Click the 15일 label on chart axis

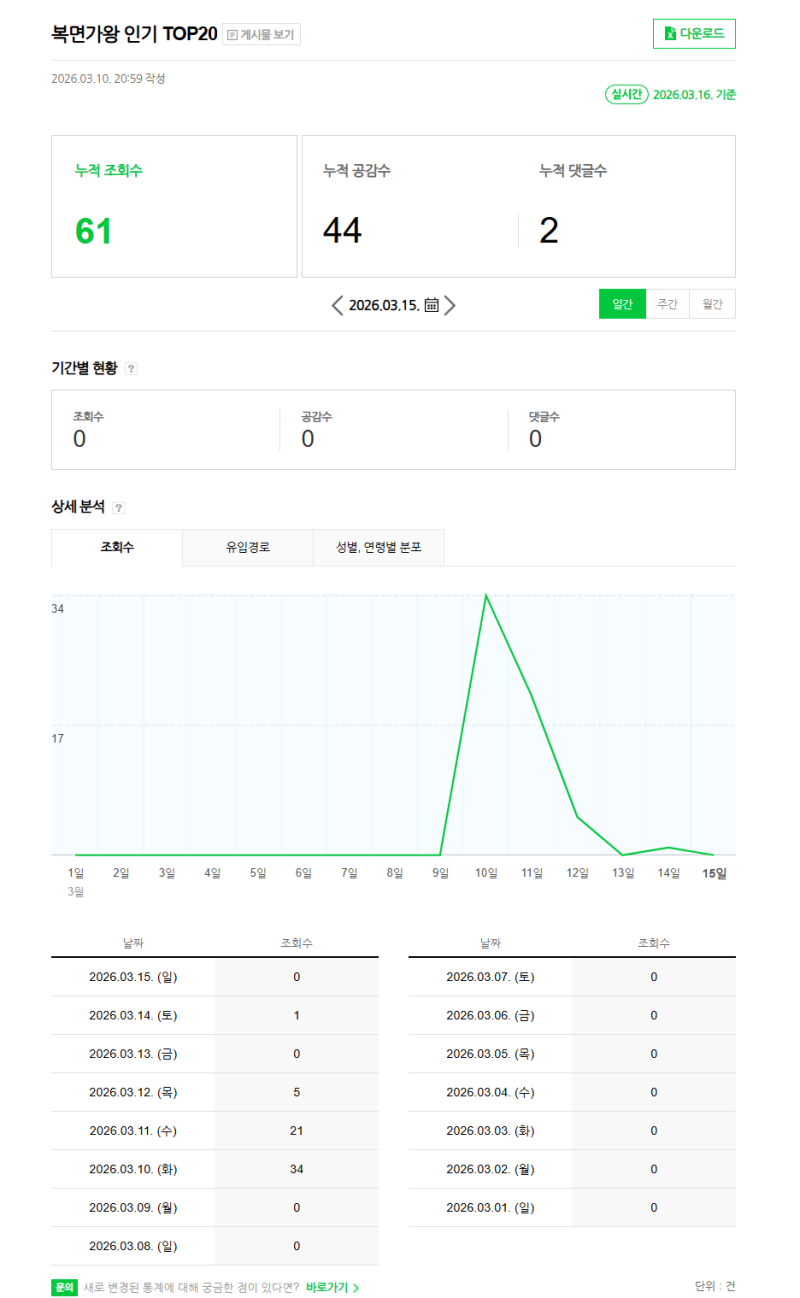click(714, 873)
